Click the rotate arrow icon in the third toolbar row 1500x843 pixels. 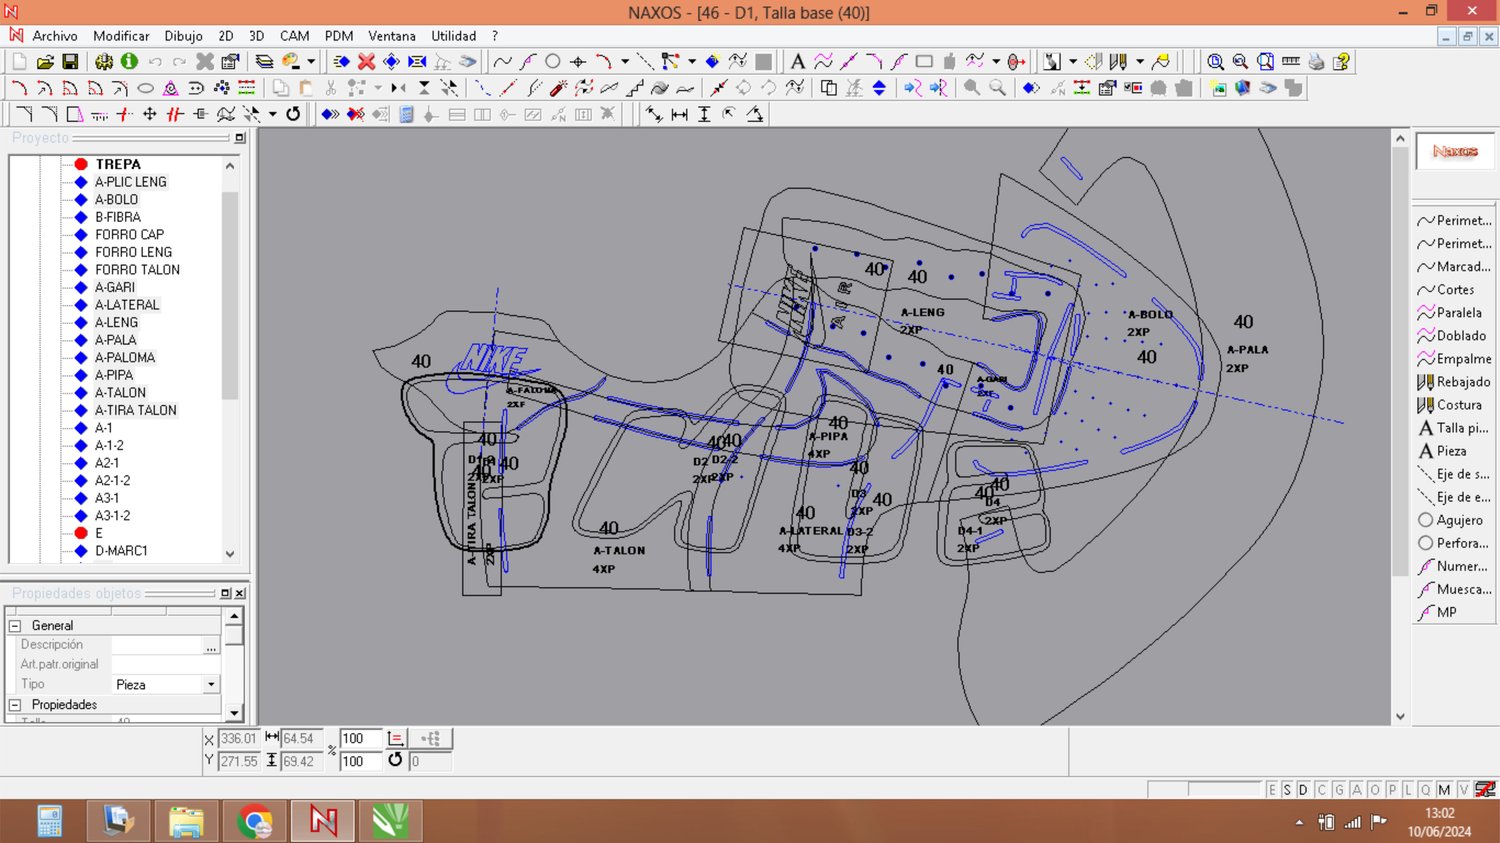click(293, 114)
